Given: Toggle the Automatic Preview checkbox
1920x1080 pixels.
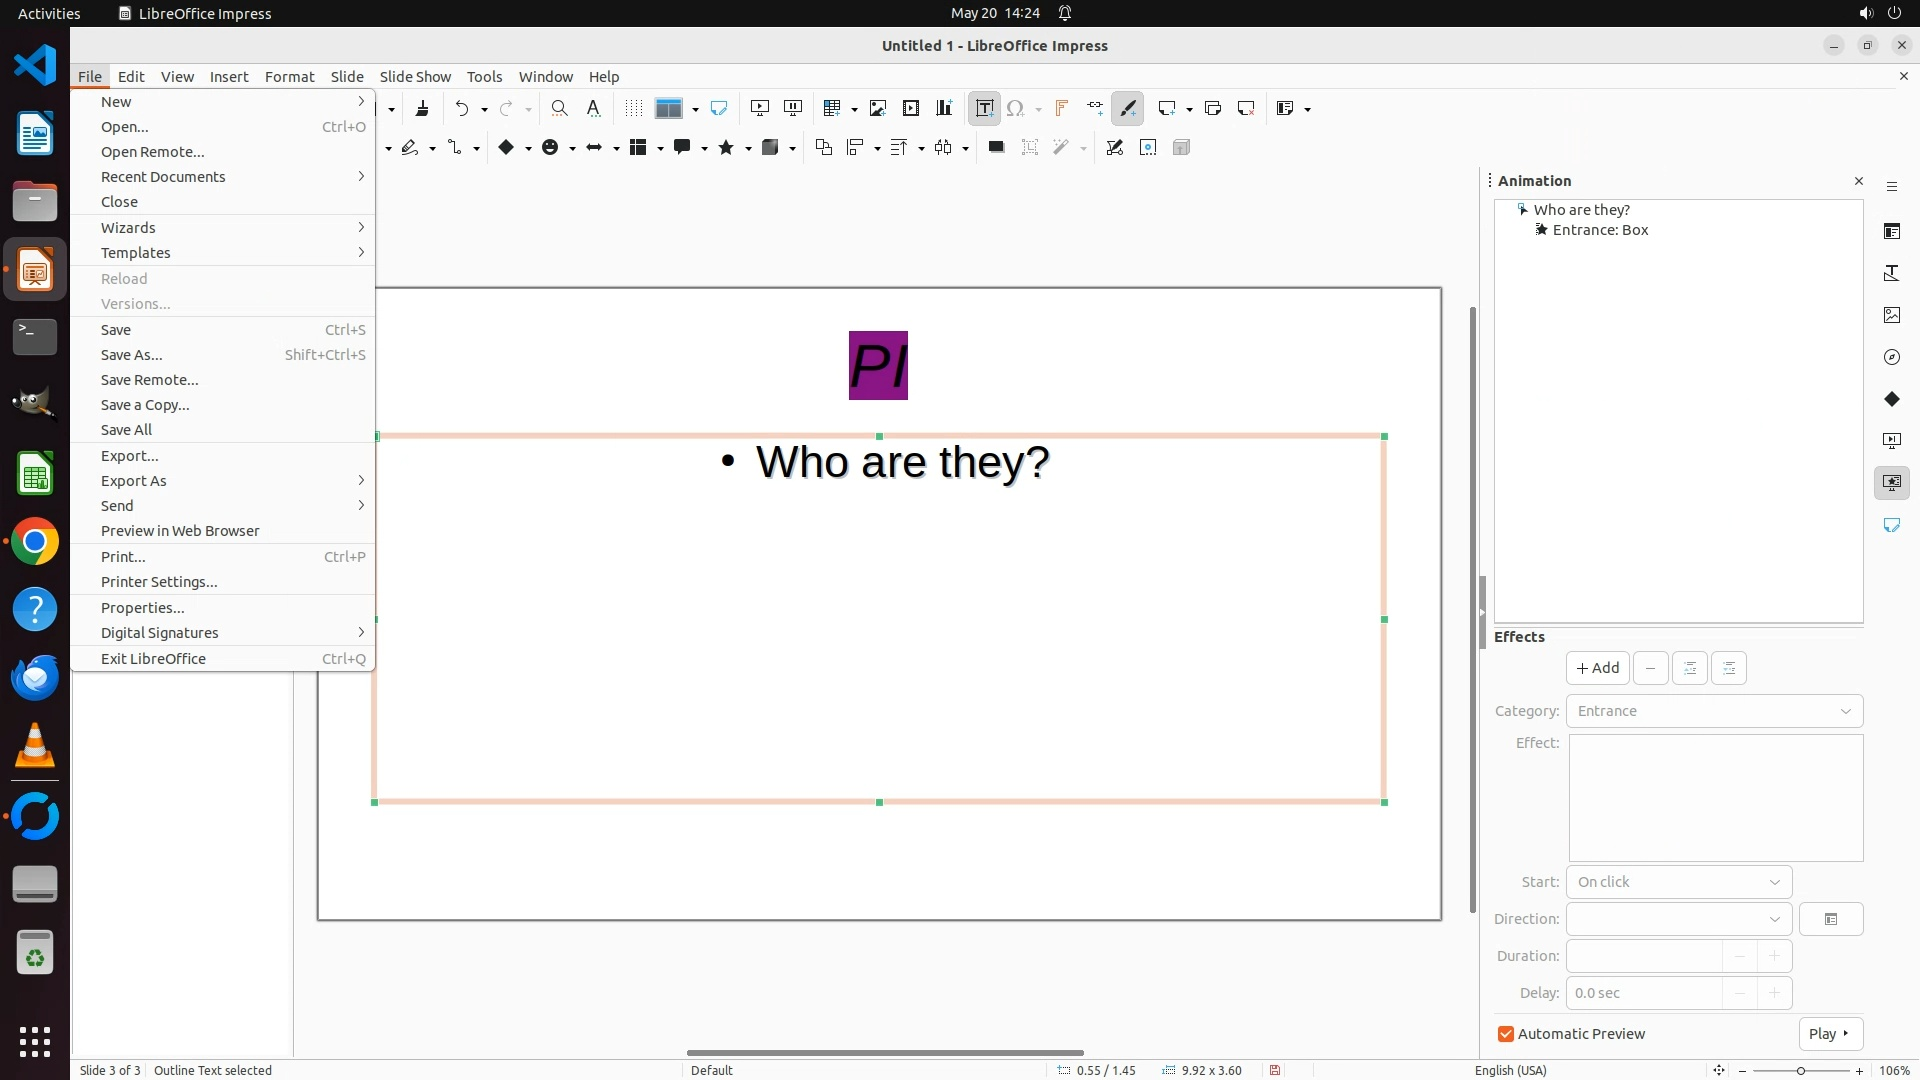Looking at the screenshot, I should [x=1506, y=1034].
